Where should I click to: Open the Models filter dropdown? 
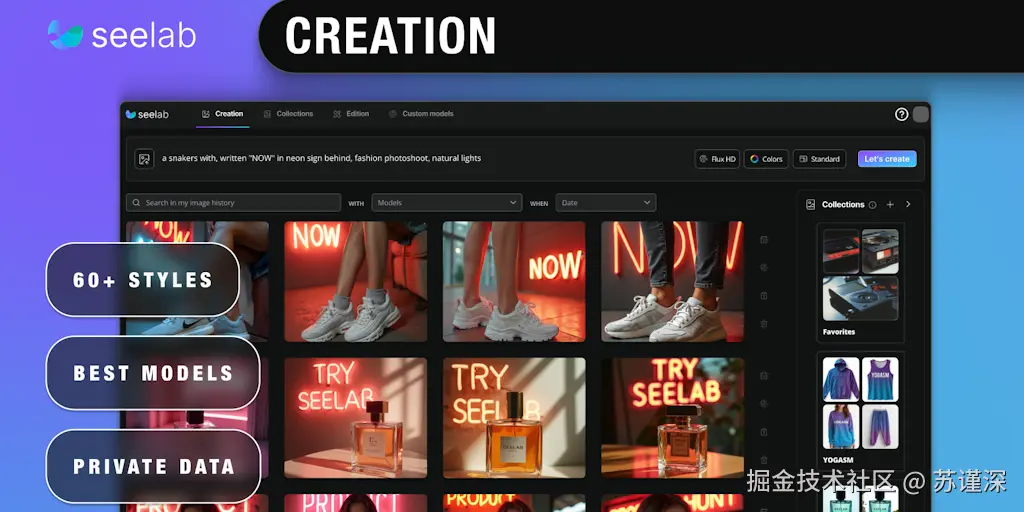[447, 202]
